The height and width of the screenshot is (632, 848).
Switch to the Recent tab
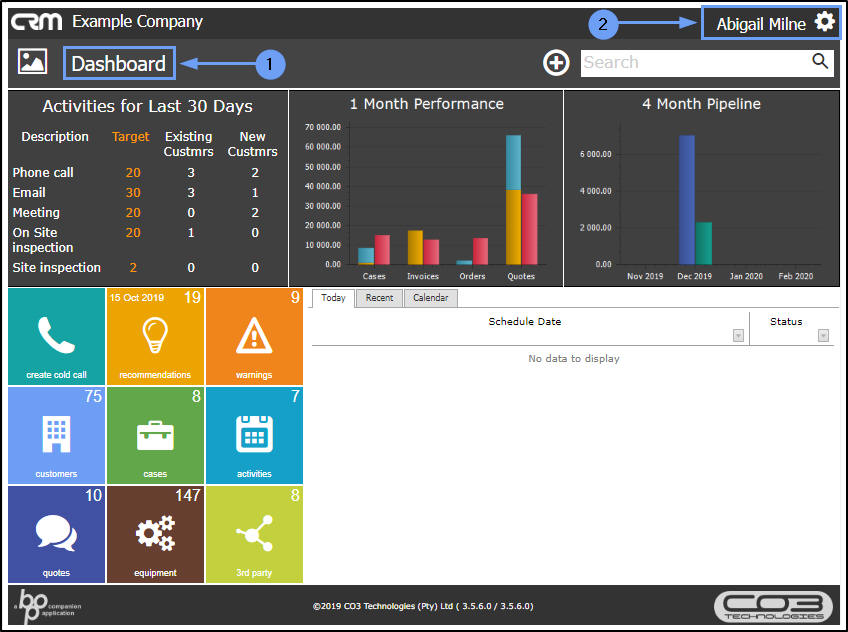[x=379, y=298]
